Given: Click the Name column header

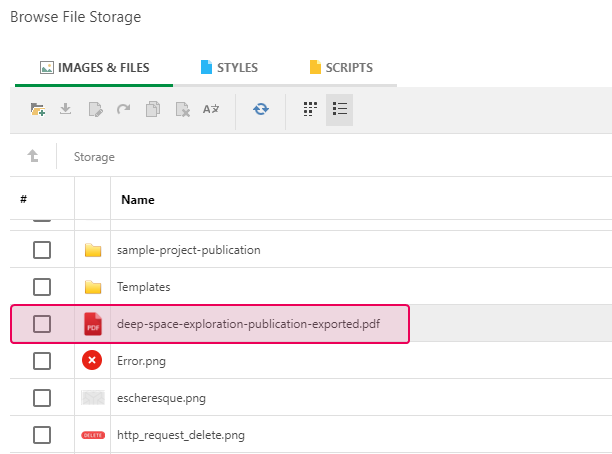Looking at the screenshot, I should [138, 200].
